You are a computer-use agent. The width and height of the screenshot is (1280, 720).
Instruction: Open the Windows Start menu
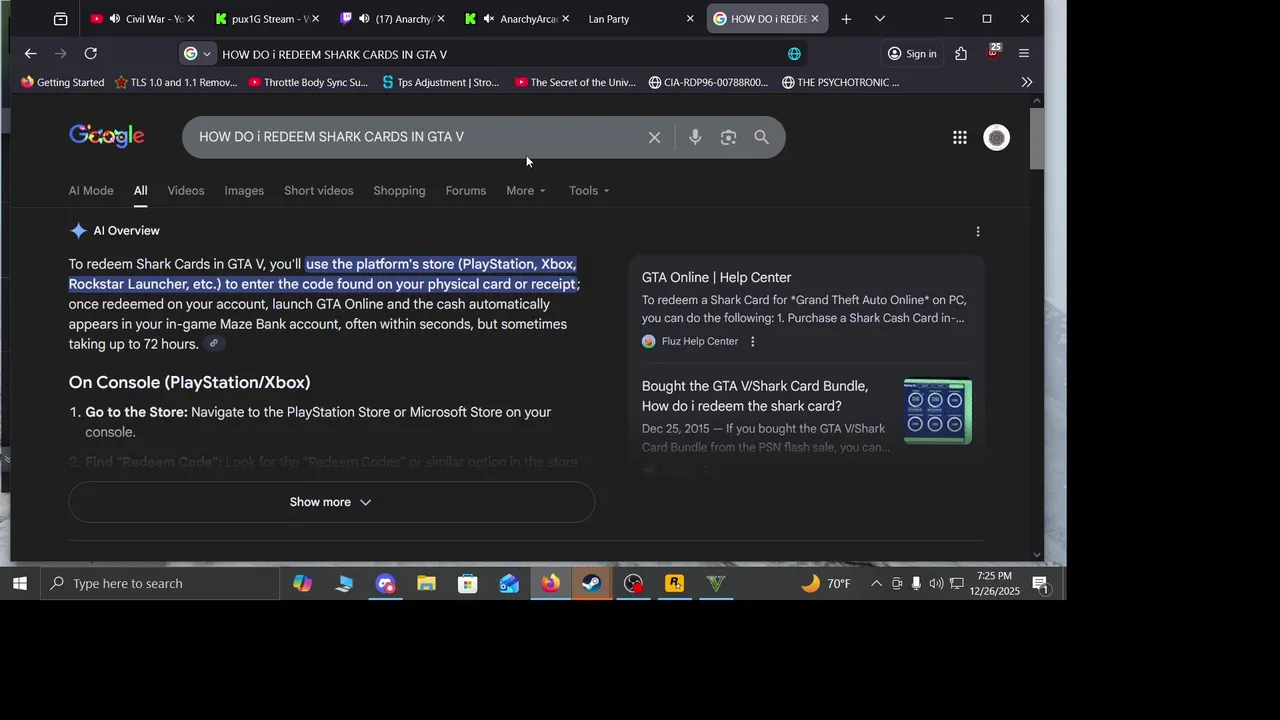click(x=19, y=584)
